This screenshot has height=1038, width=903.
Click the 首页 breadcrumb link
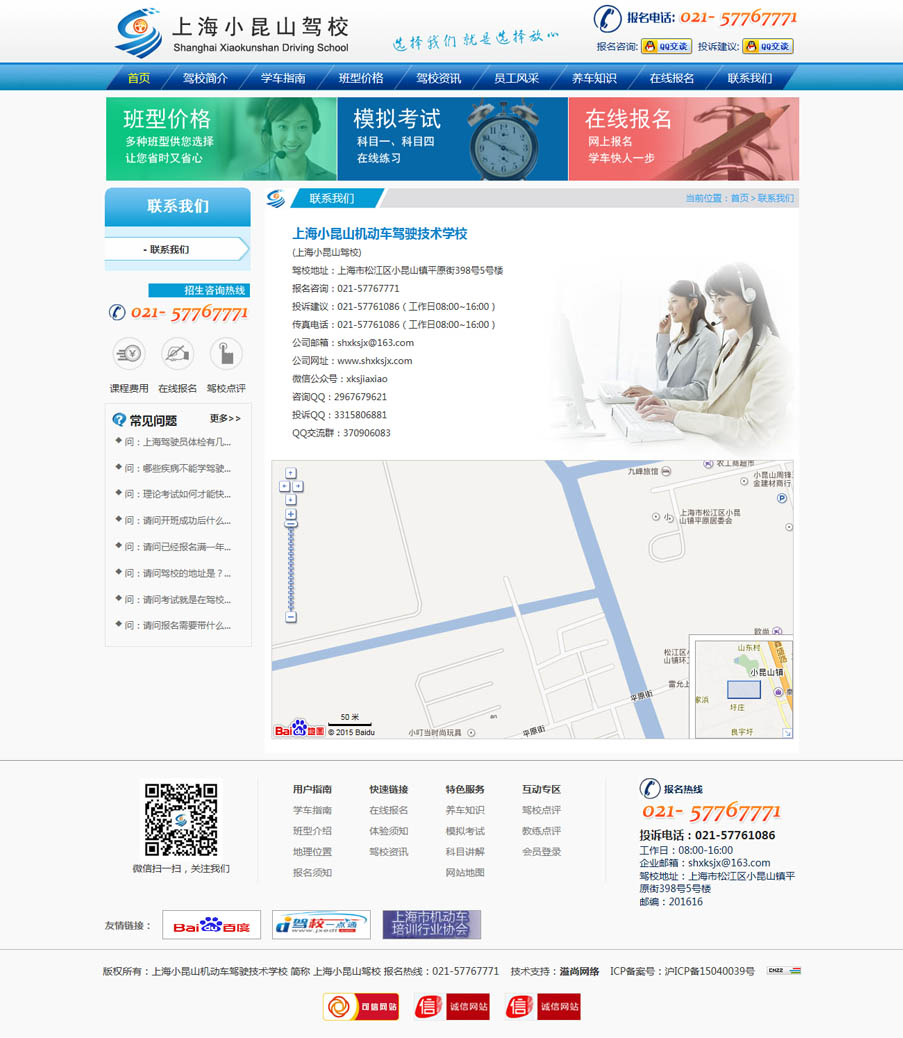tap(739, 198)
